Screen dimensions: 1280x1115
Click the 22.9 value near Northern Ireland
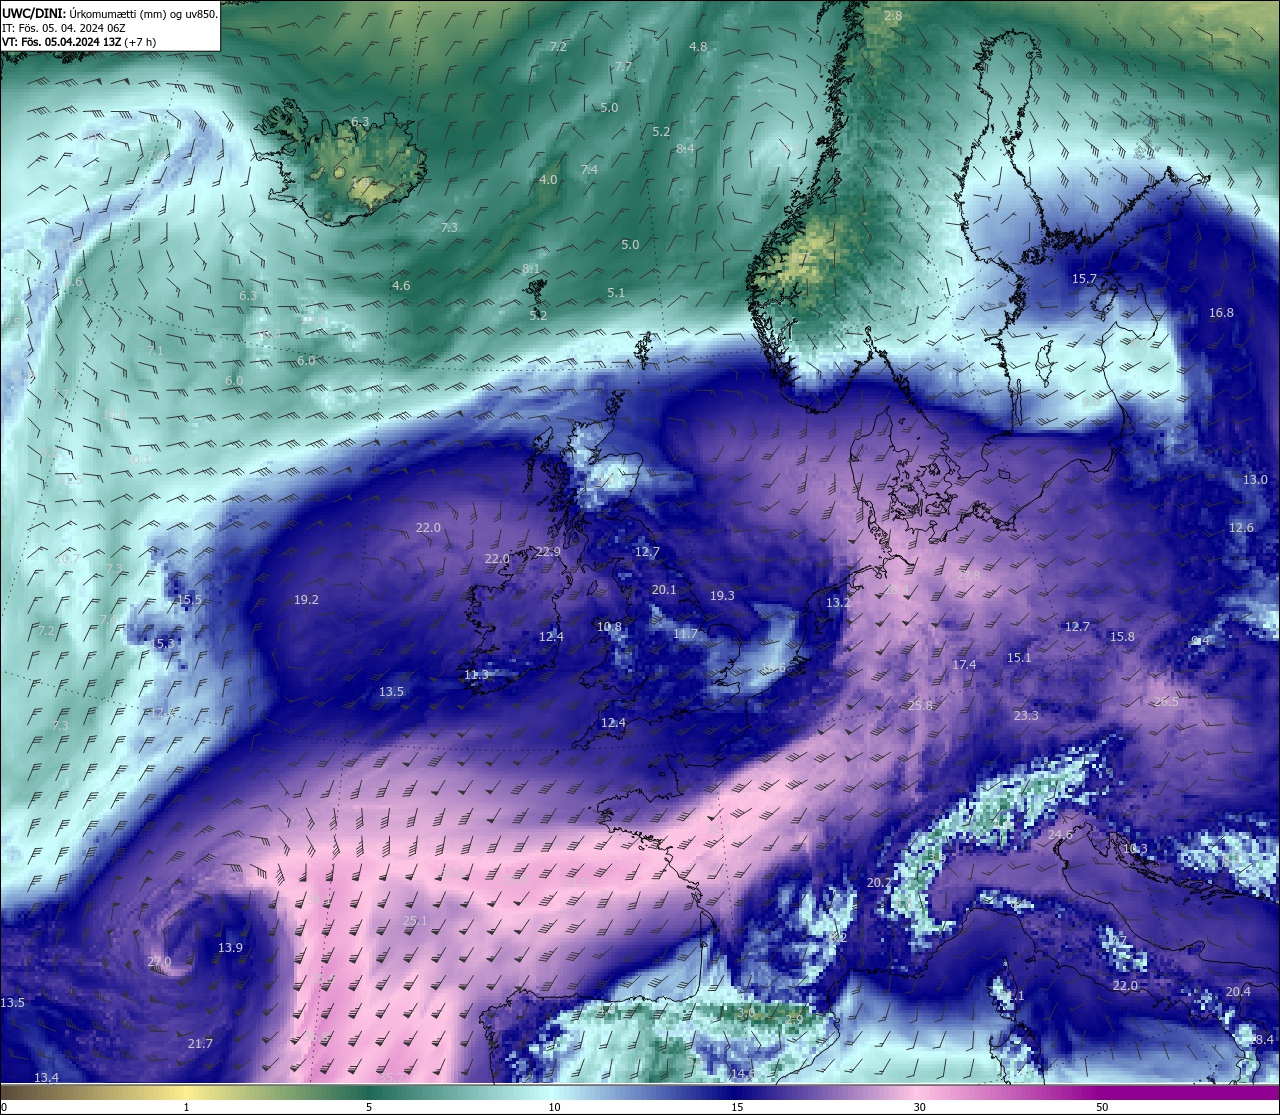tap(548, 552)
